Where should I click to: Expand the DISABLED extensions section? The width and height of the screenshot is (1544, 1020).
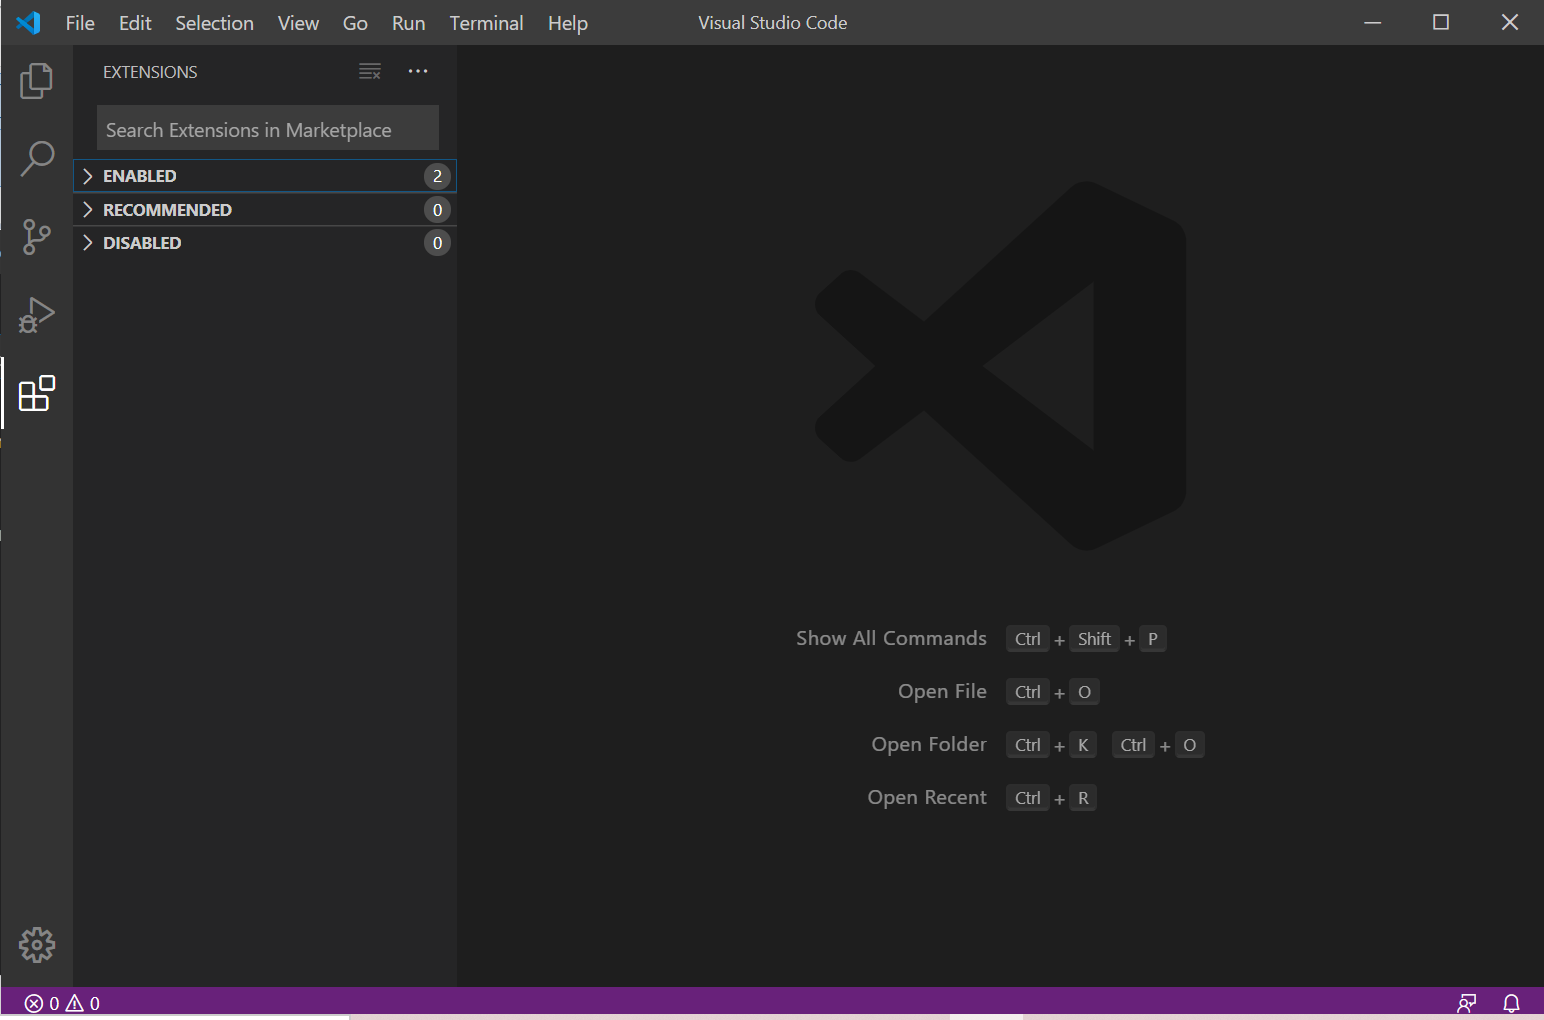click(265, 243)
